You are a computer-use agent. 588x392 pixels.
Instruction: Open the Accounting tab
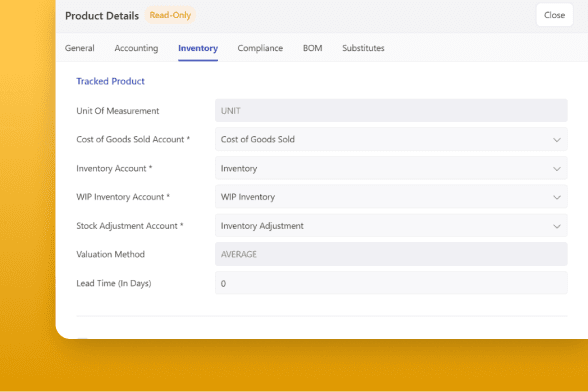(136, 48)
